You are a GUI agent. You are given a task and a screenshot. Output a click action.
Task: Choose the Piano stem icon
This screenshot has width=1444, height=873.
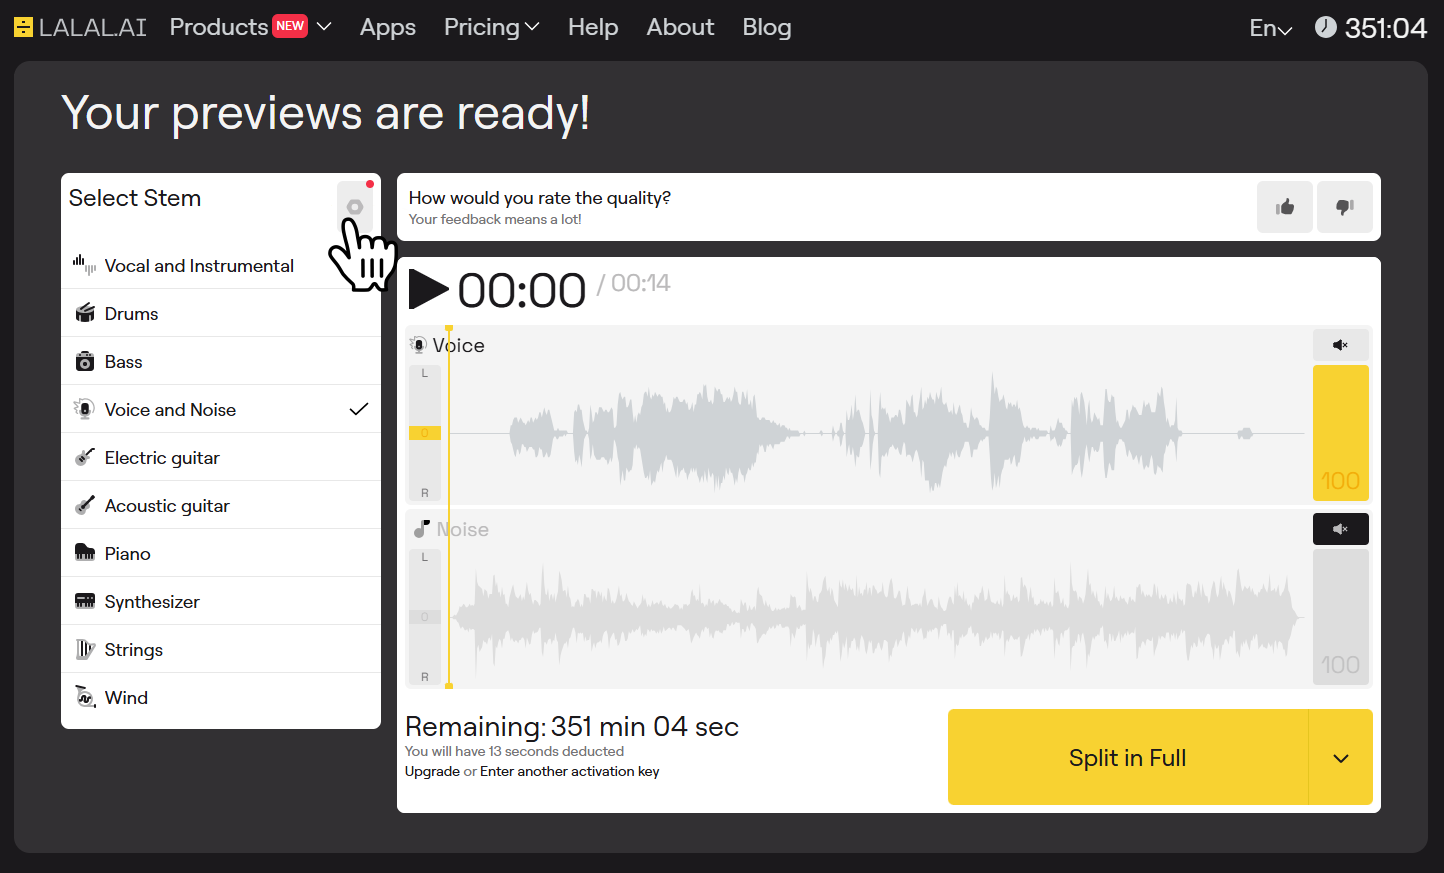(85, 553)
